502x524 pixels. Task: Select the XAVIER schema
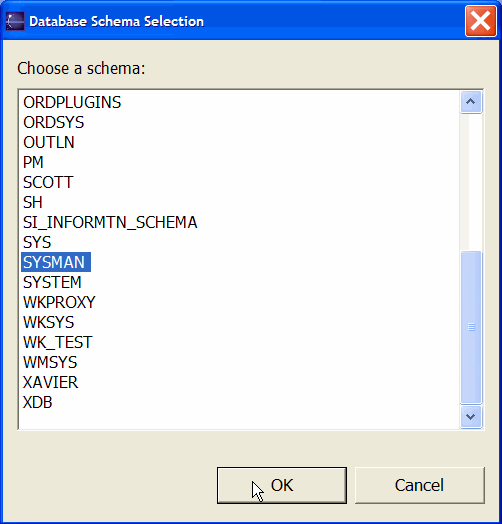click(50, 383)
